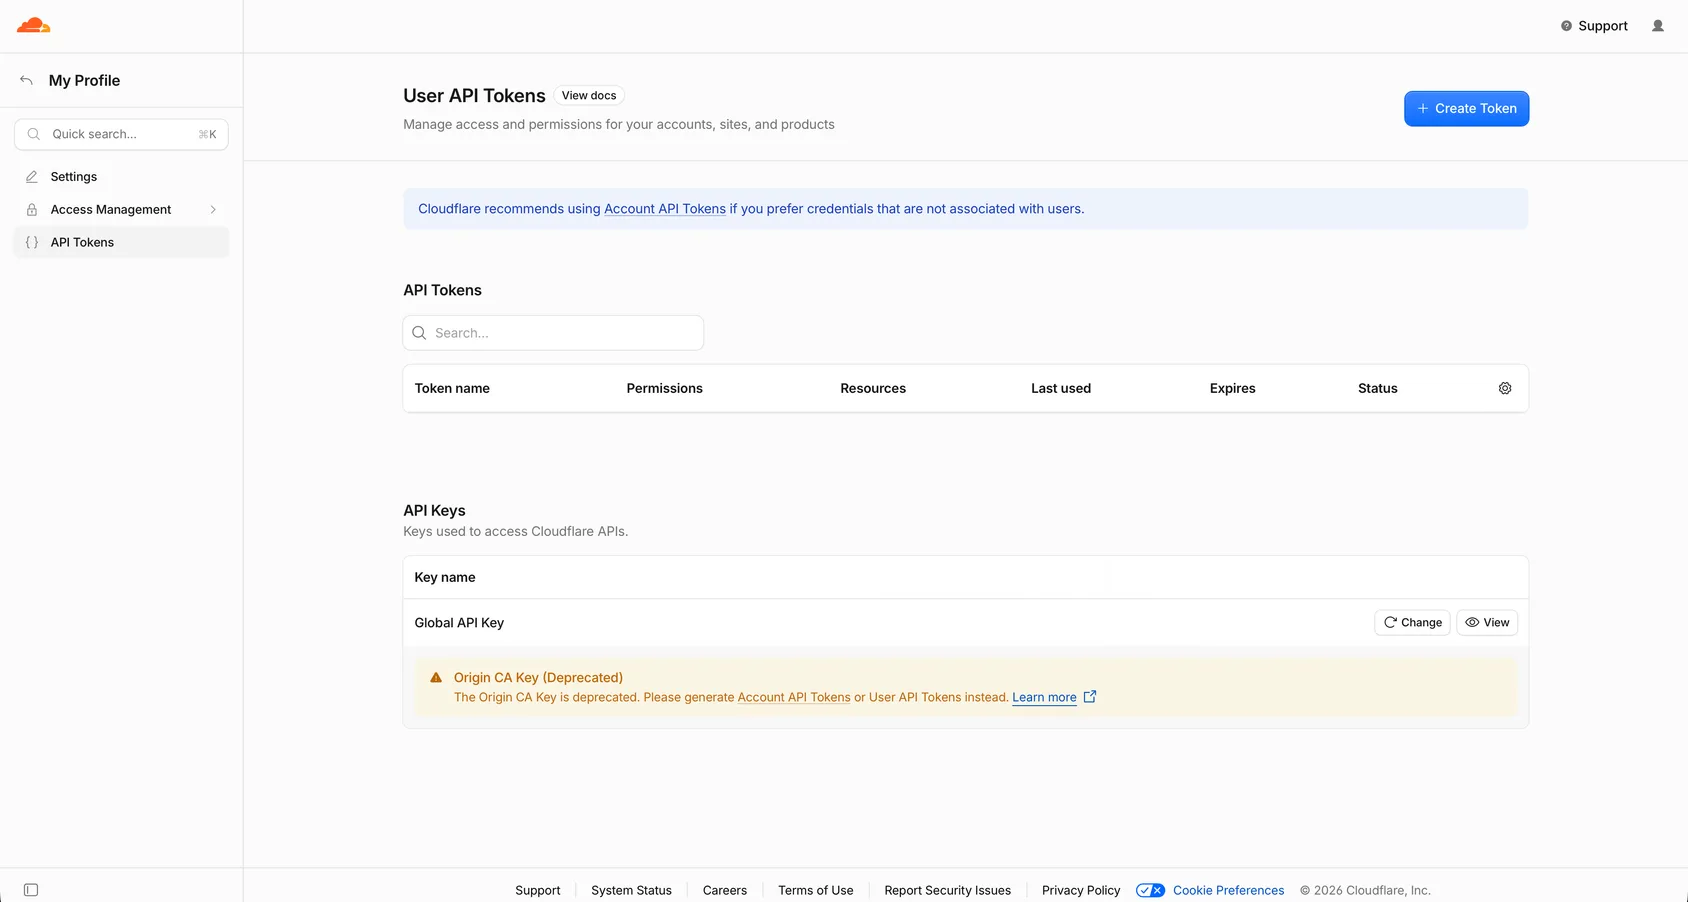Click the ⌘K shortcut hint in Quick search

[207, 134]
